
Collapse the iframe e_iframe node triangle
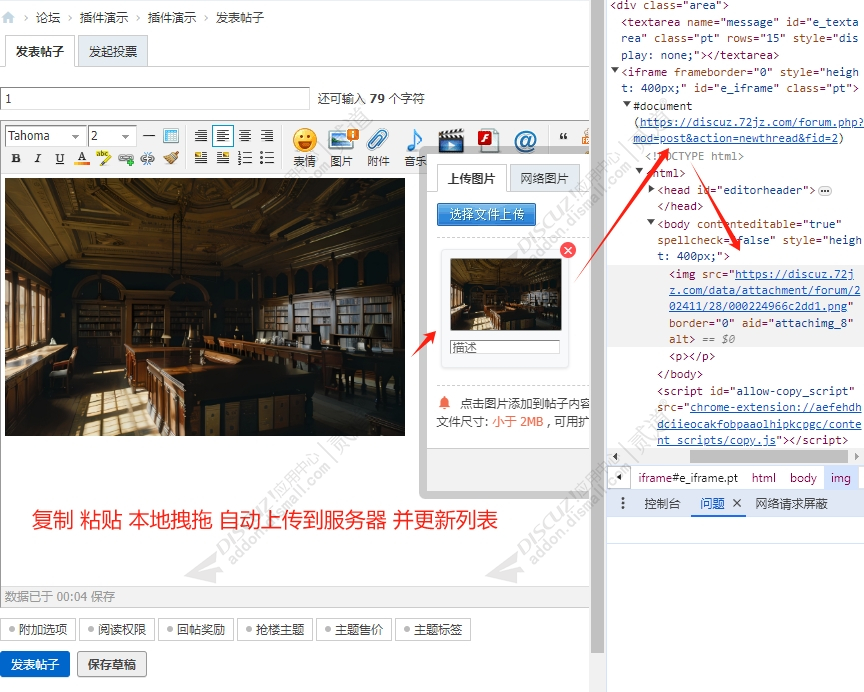click(x=615, y=71)
